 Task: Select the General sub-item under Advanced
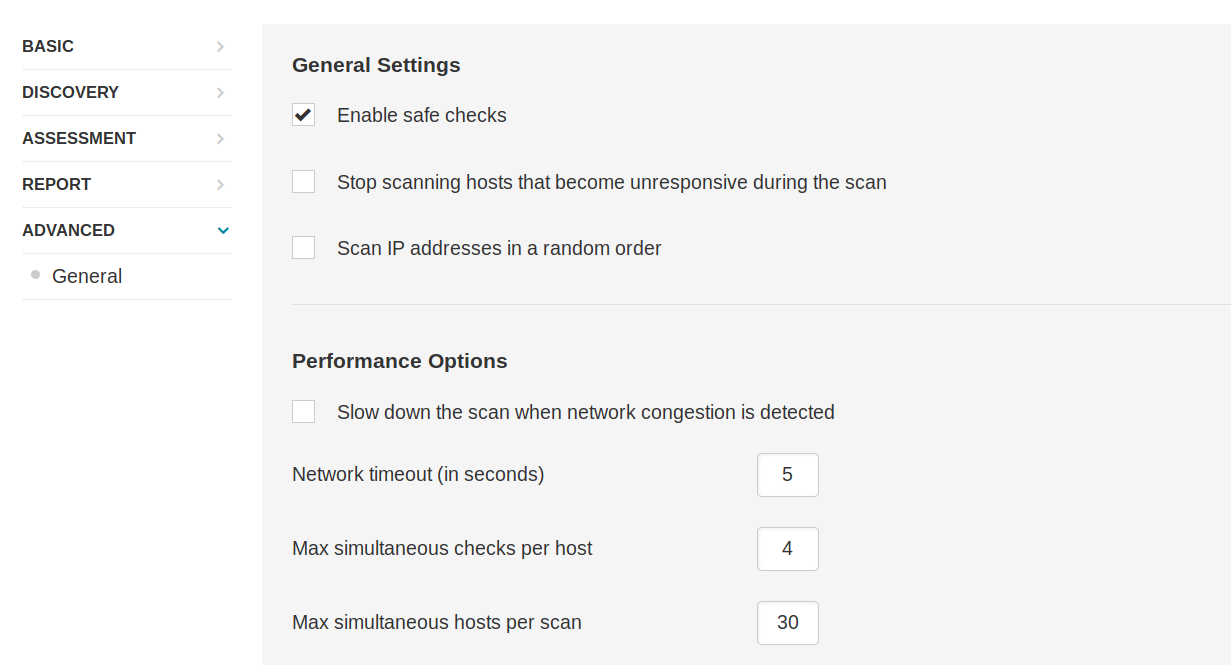pos(87,277)
